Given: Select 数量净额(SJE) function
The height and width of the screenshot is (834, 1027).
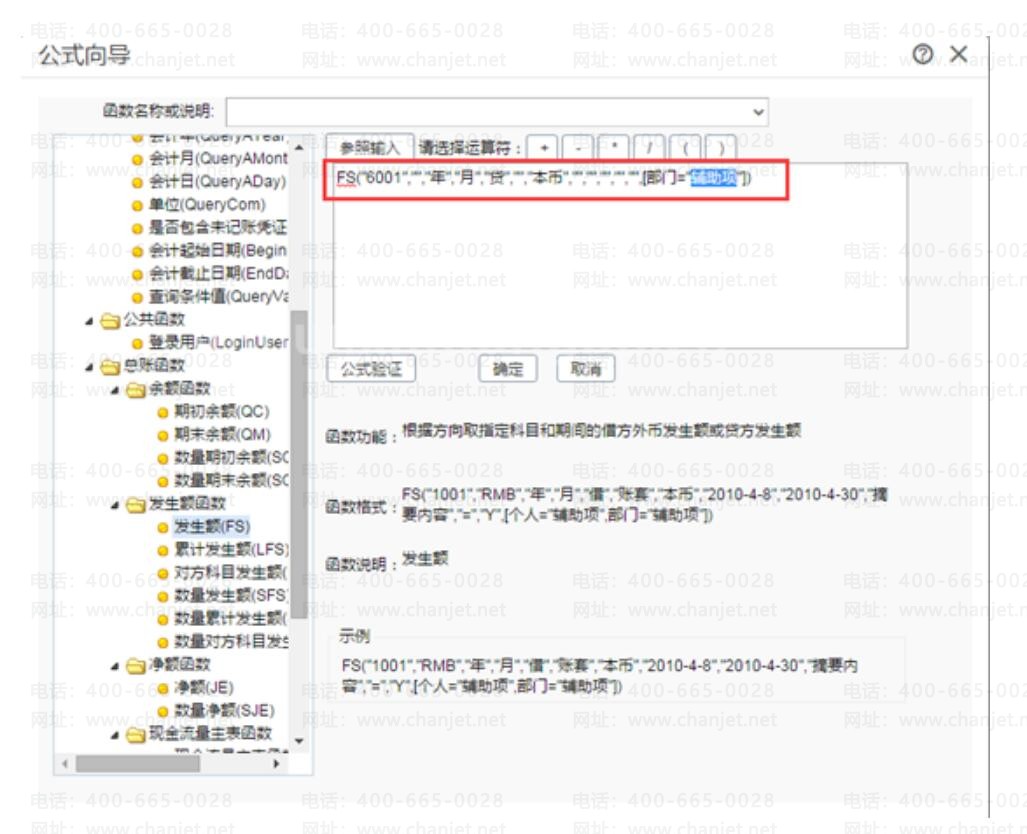Looking at the screenshot, I should [x=224, y=711].
